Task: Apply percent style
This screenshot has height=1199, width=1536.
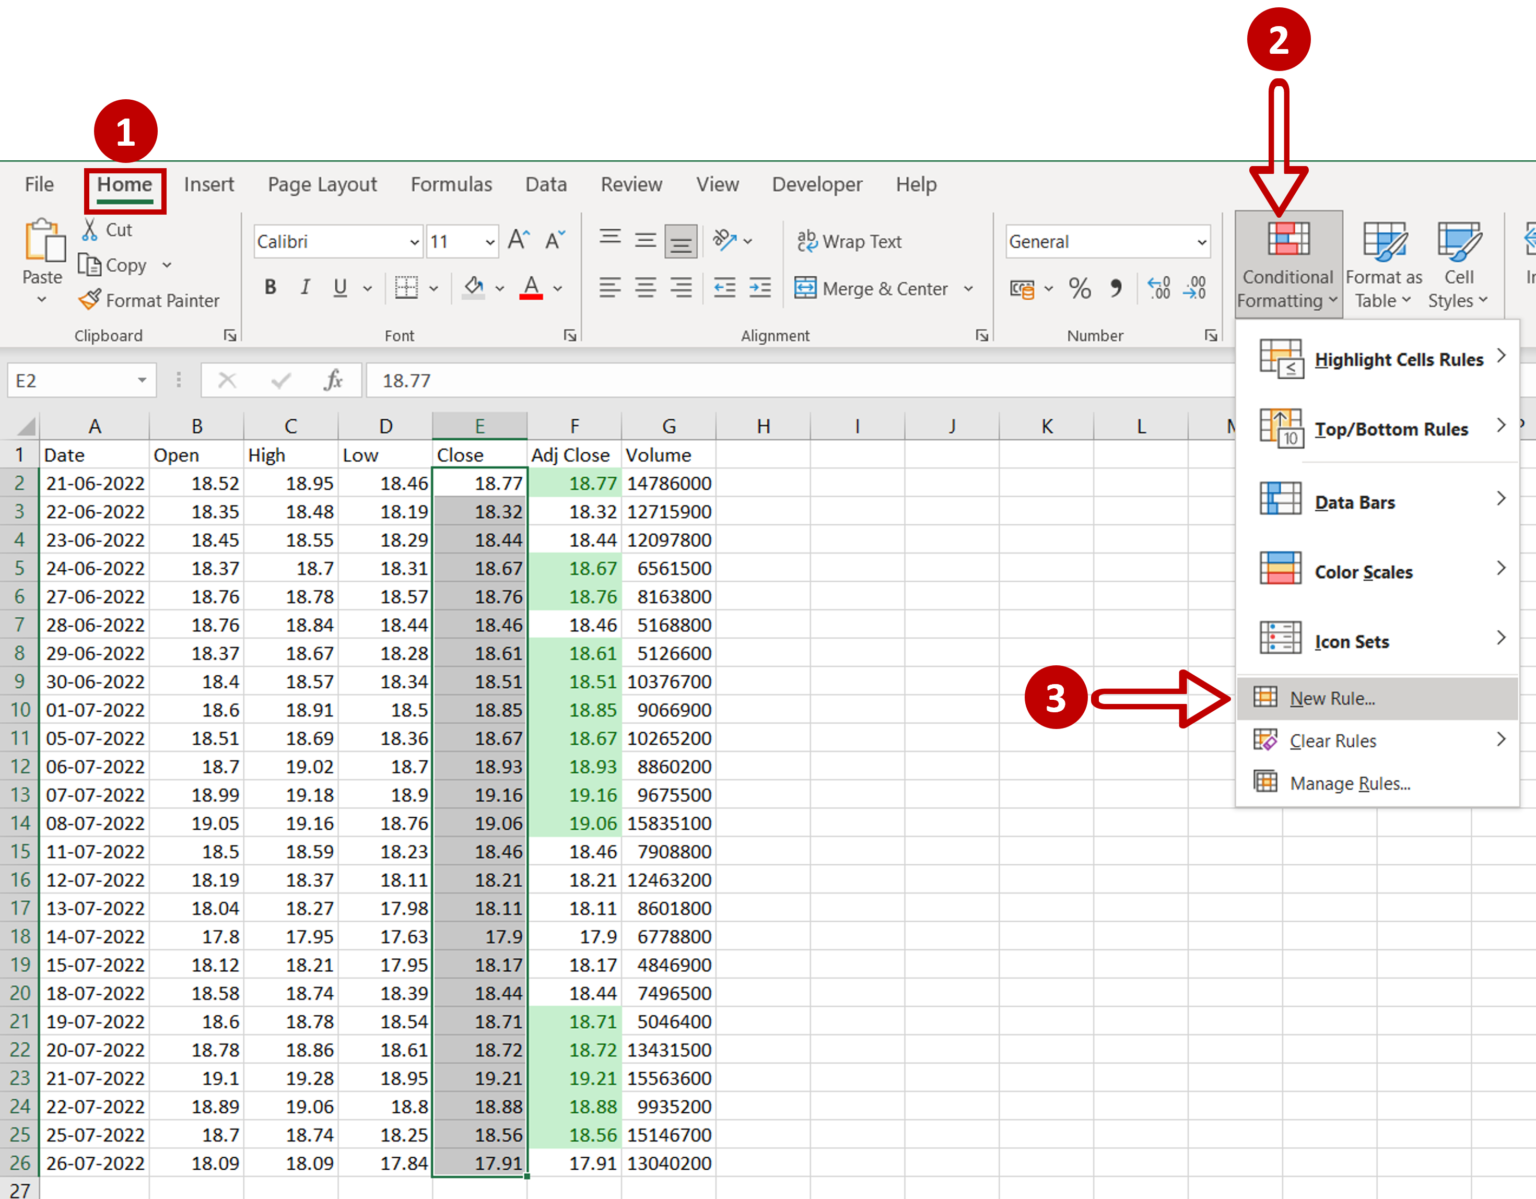Action: pyautogui.click(x=1080, y=289)
